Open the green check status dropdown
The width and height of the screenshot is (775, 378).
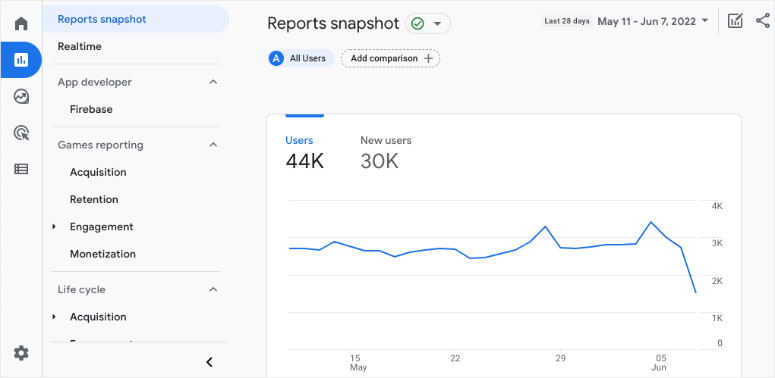pos(428,24)
